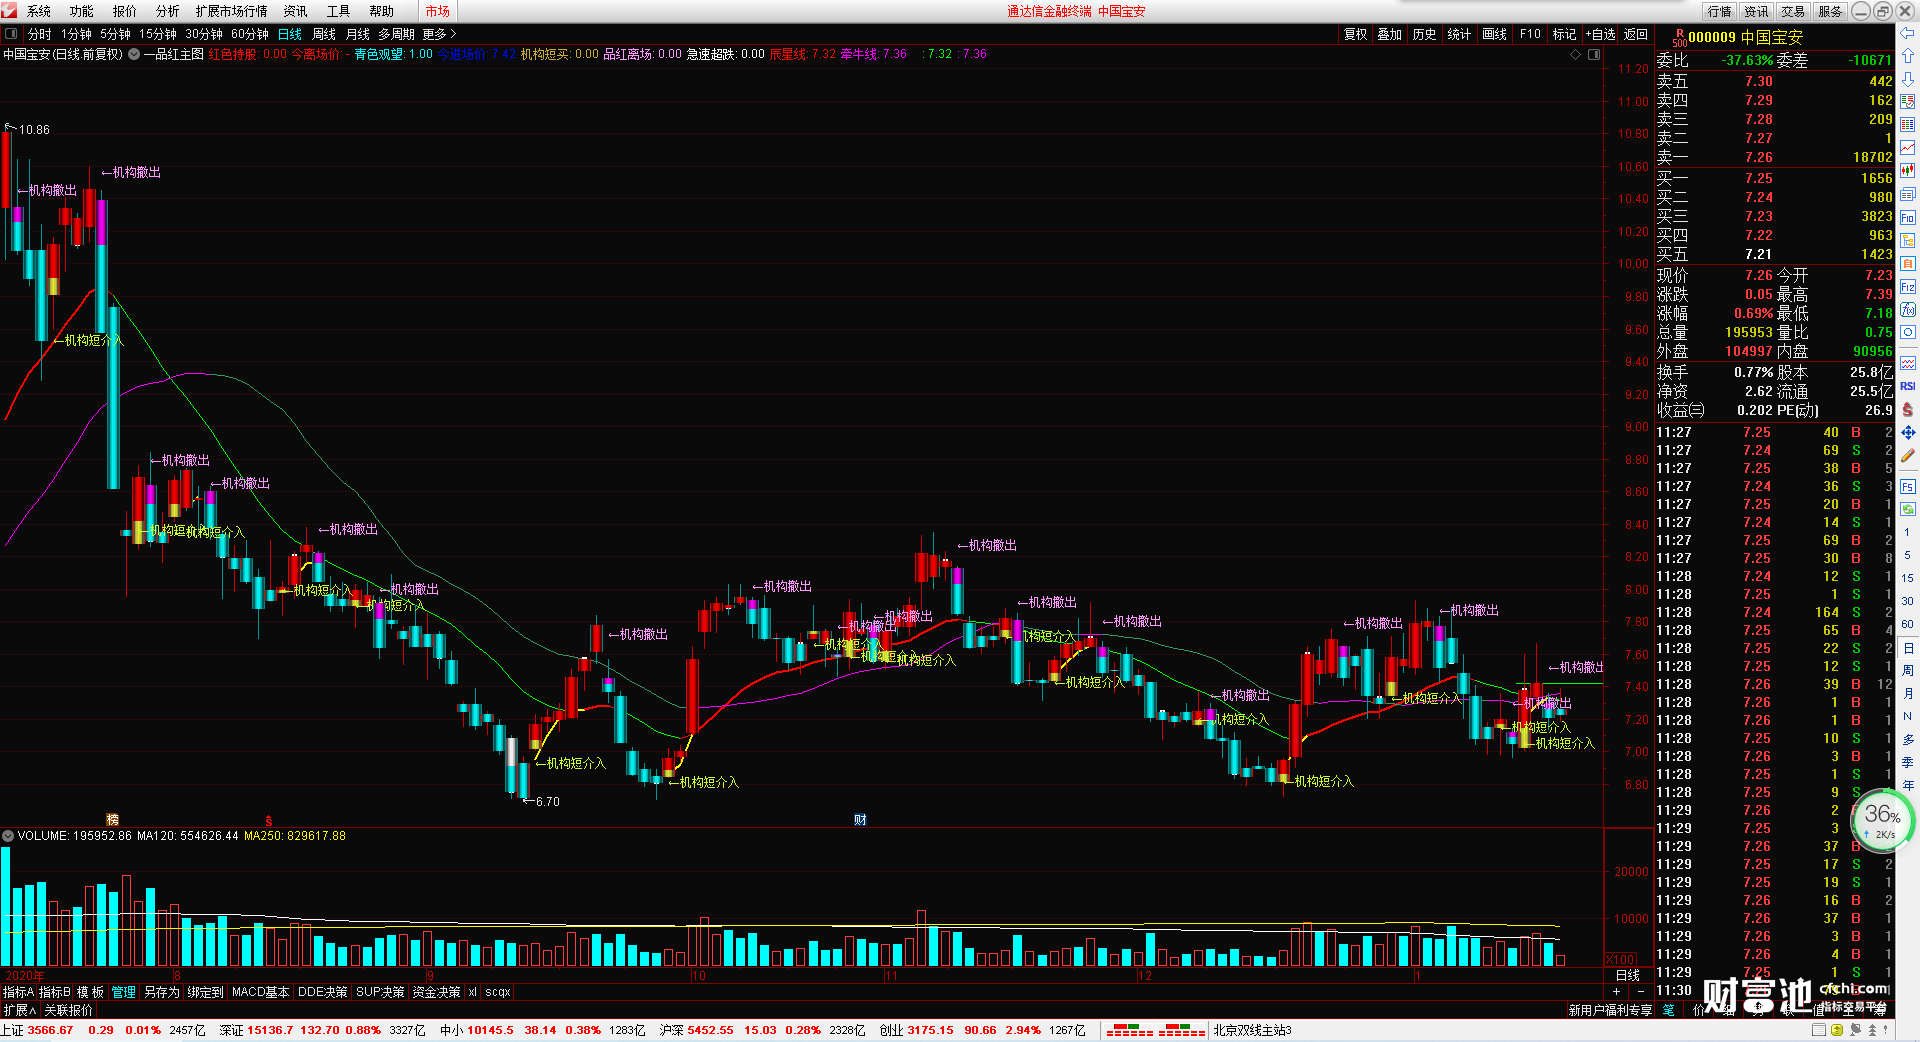Click the 交易 button in title bar
Screen dimensions: 1920x1042
[1794, 11]
